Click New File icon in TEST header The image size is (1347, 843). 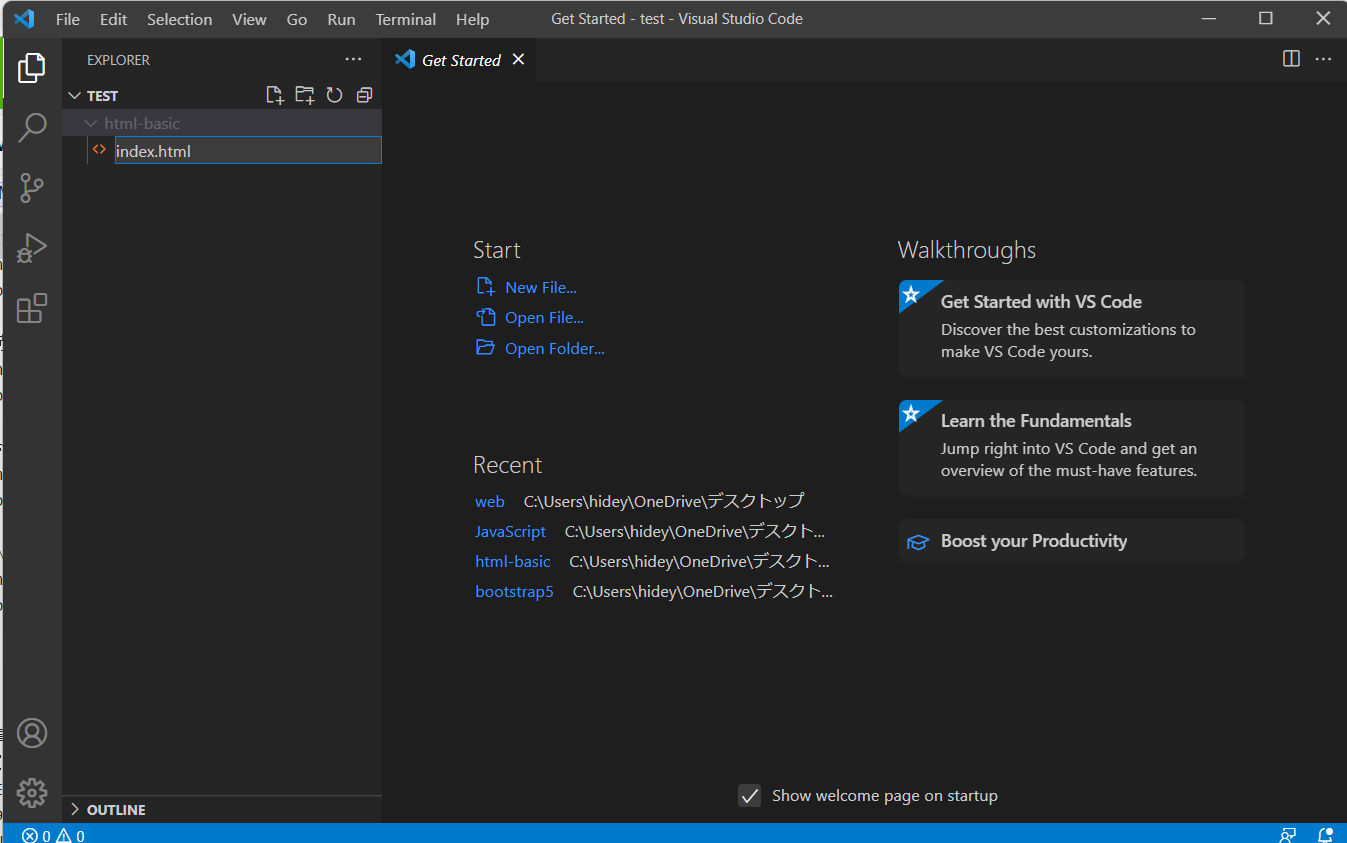click(x=274, y=95)
